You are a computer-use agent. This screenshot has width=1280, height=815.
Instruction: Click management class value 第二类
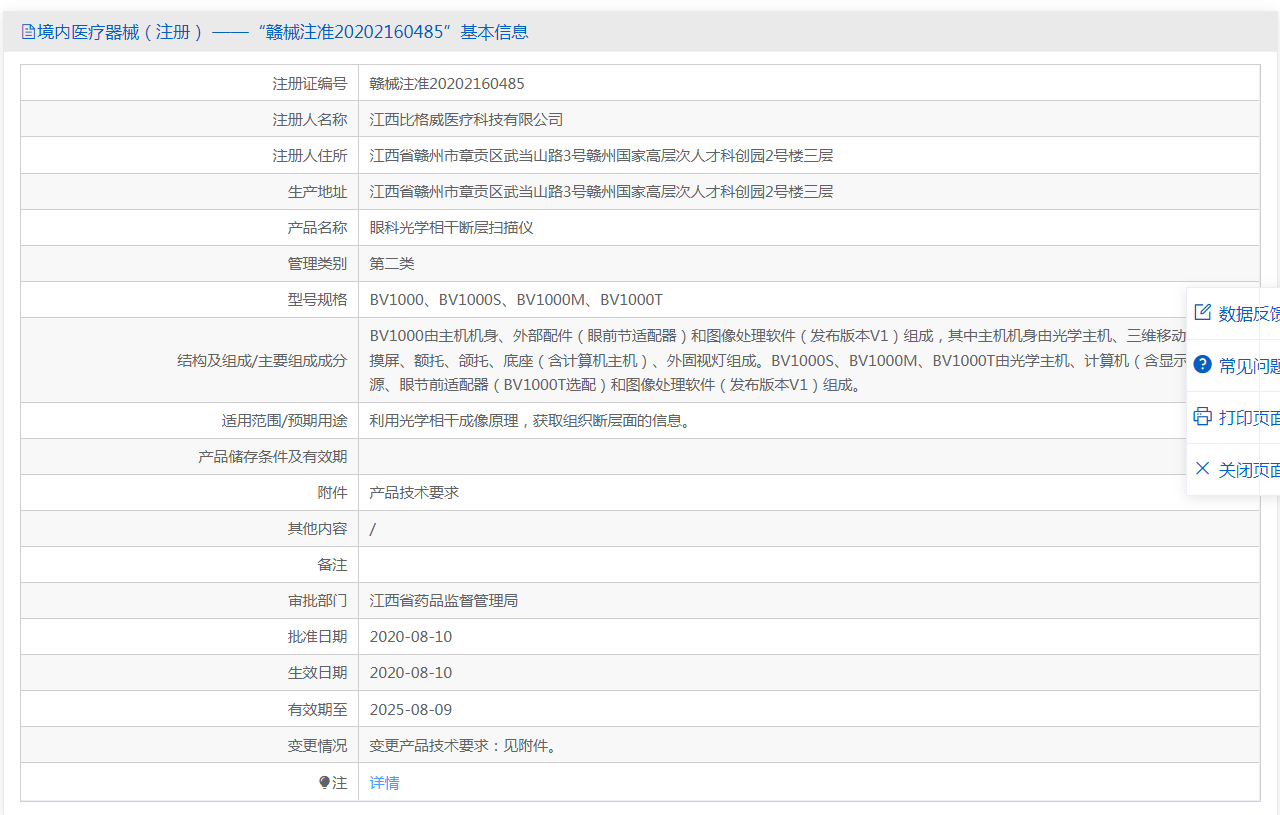coord(392,263)
